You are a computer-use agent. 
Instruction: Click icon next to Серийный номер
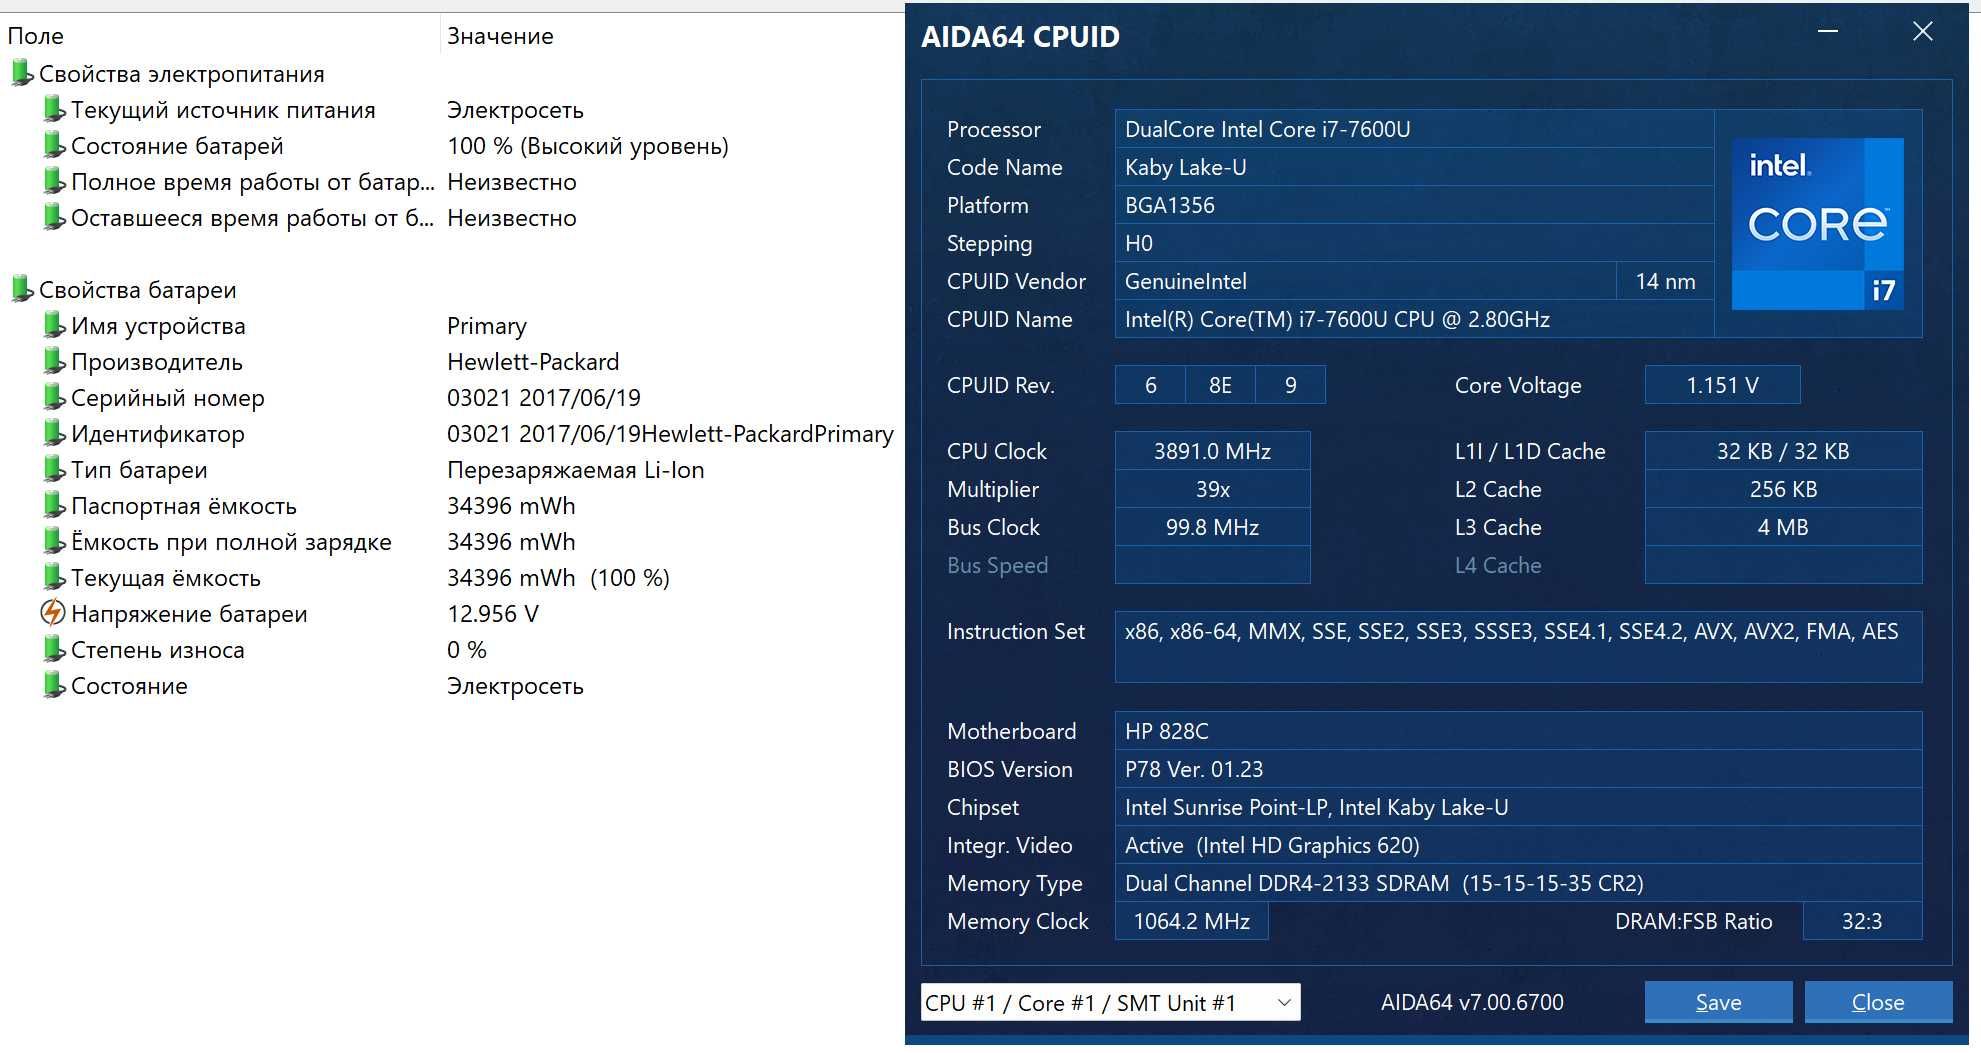pos(54,397)
